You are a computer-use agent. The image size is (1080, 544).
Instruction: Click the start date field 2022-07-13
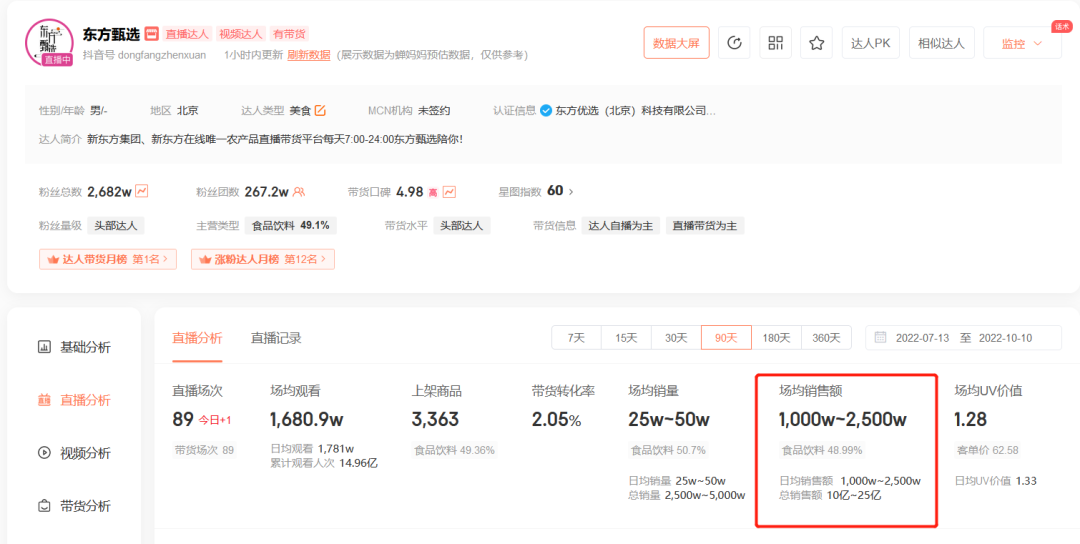(922, 338)
